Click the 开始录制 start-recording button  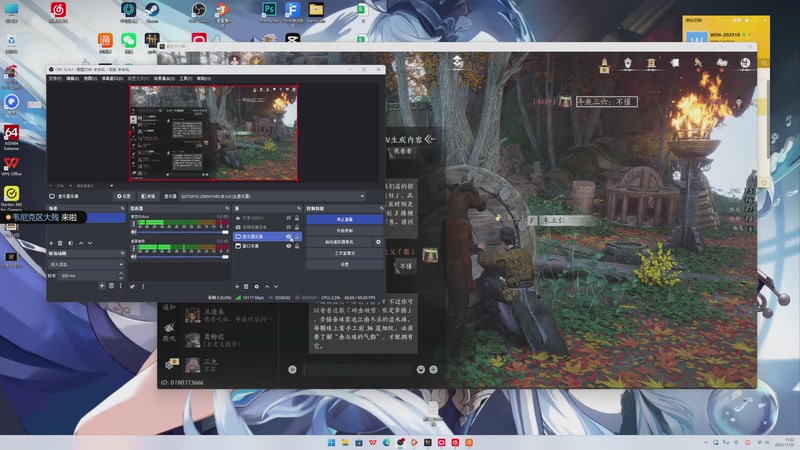pyautogui.click(x=344, y=231)
